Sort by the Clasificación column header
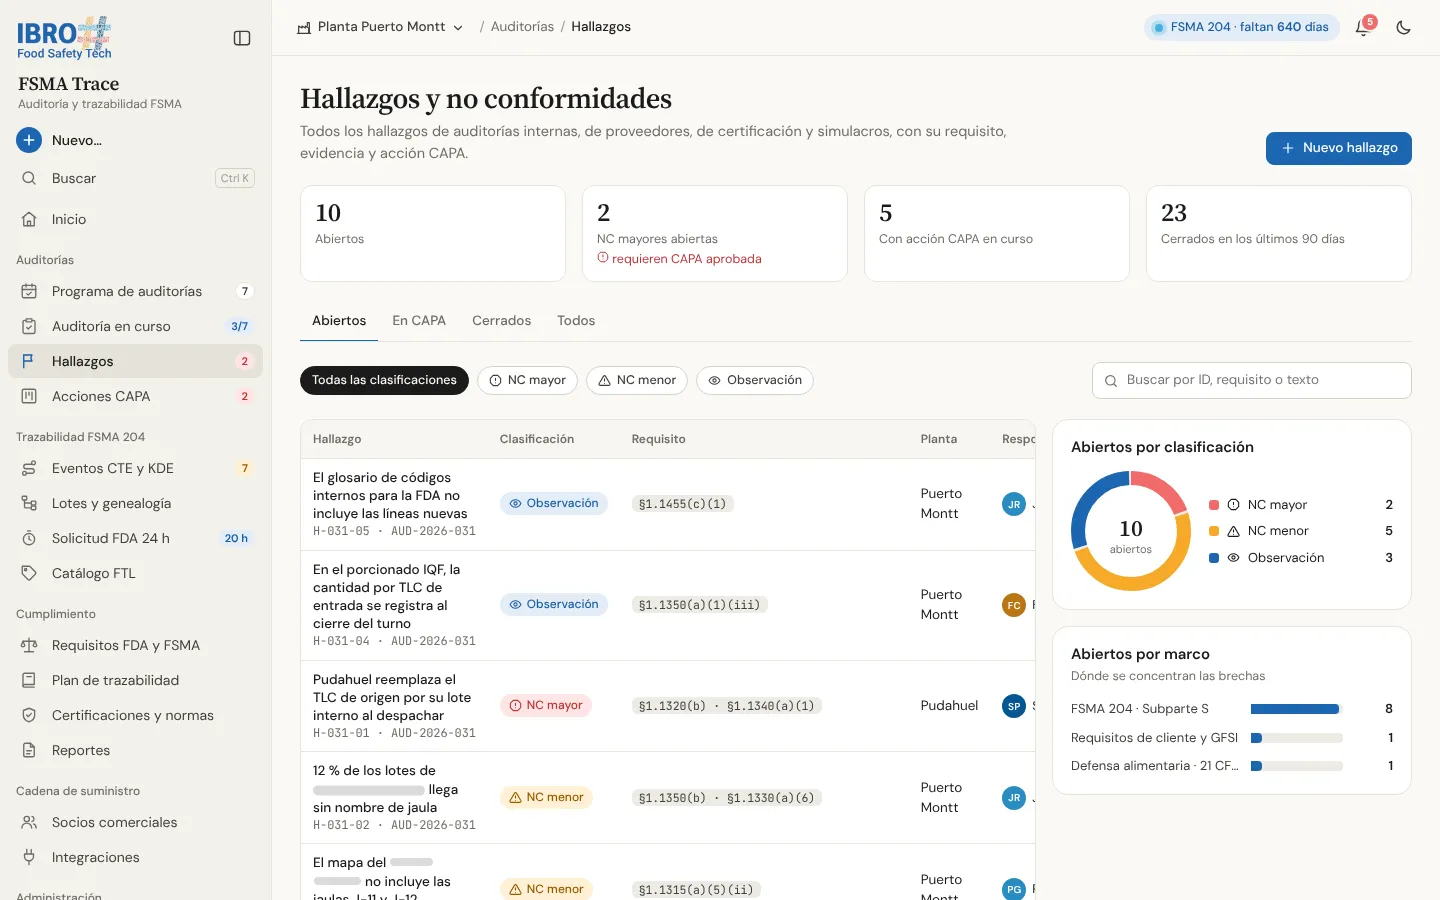Image resolution: width=1440 pixels, height=900 pixels. pyautogui.click(x=537, y=439)
